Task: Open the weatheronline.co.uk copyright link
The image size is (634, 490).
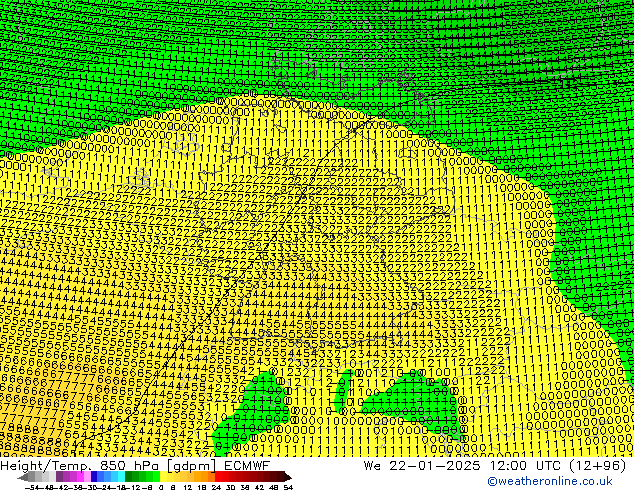Action: coord(549,481)
